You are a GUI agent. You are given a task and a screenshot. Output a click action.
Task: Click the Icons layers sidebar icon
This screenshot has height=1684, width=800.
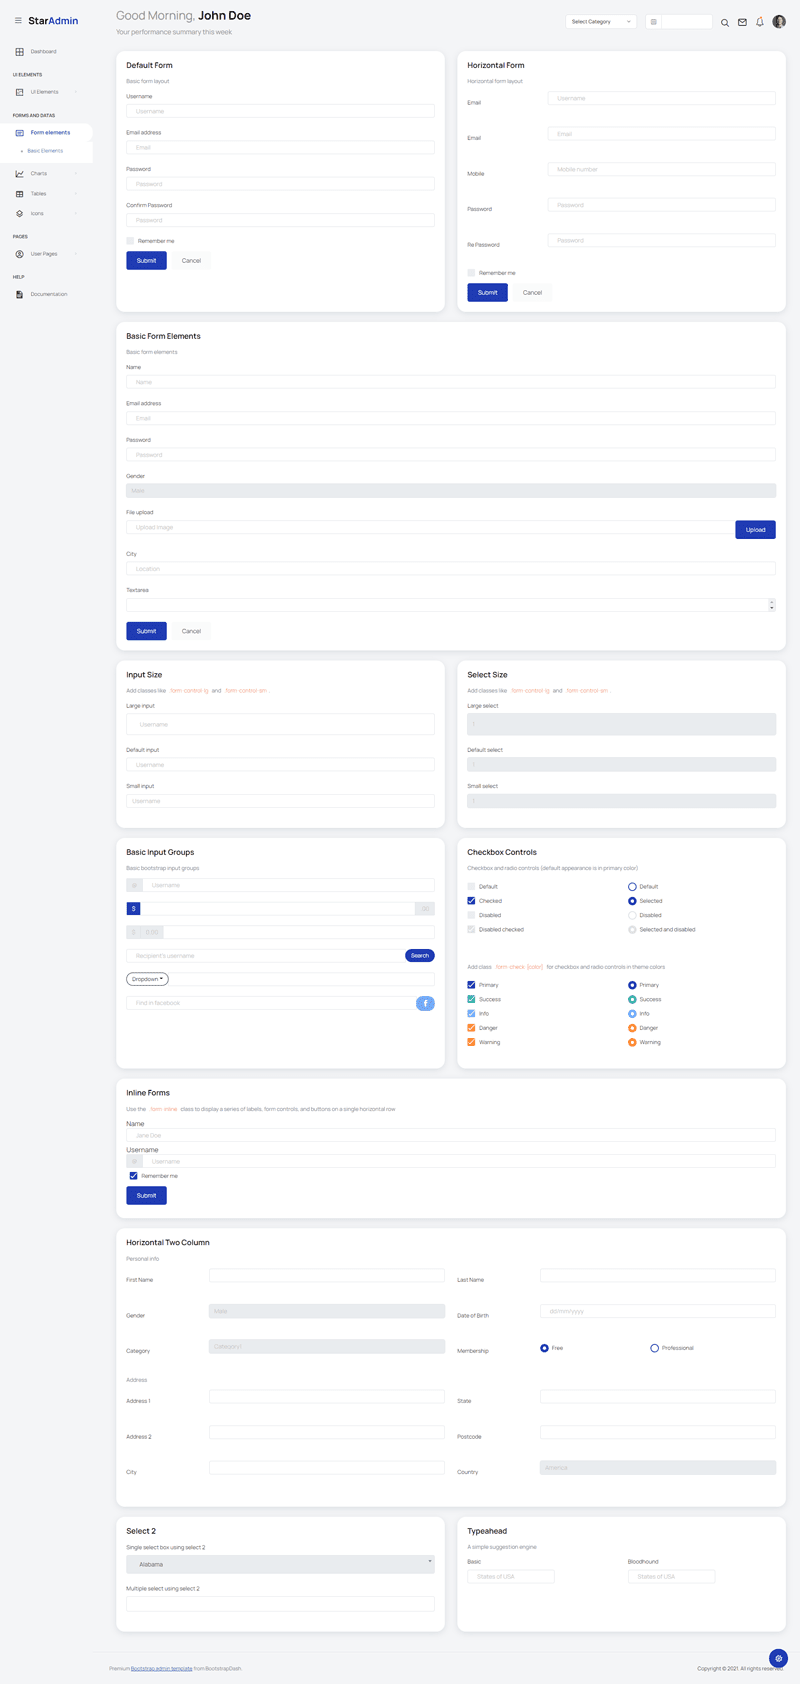[x=19, y=213]
